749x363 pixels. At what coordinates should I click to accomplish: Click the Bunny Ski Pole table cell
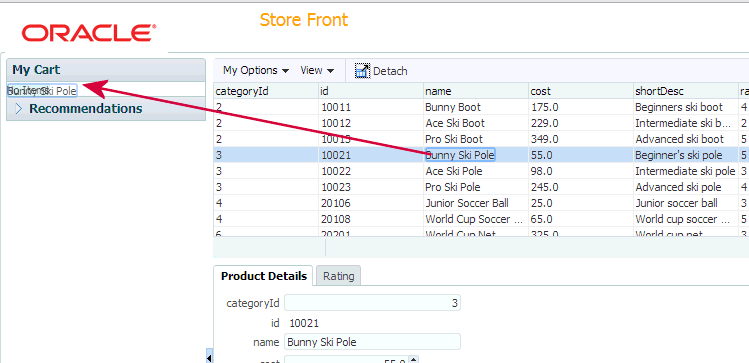[460, 155]
